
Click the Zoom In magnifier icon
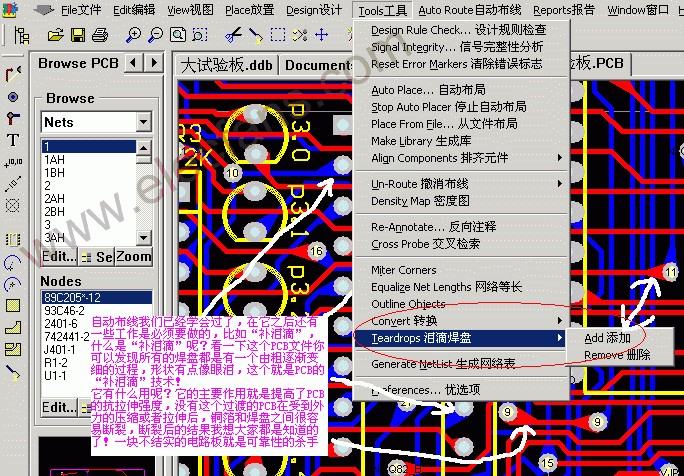pyautogui.click(x=134, y=35)
